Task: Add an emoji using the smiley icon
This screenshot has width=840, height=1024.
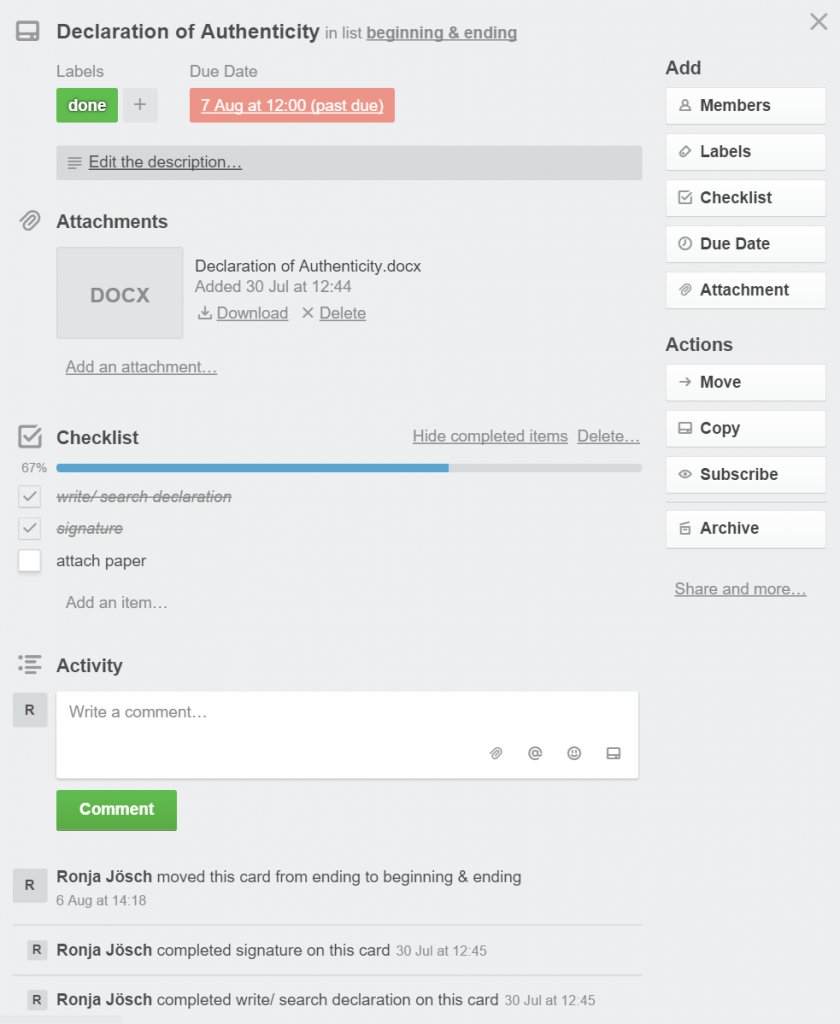Action: click(574, 754)
